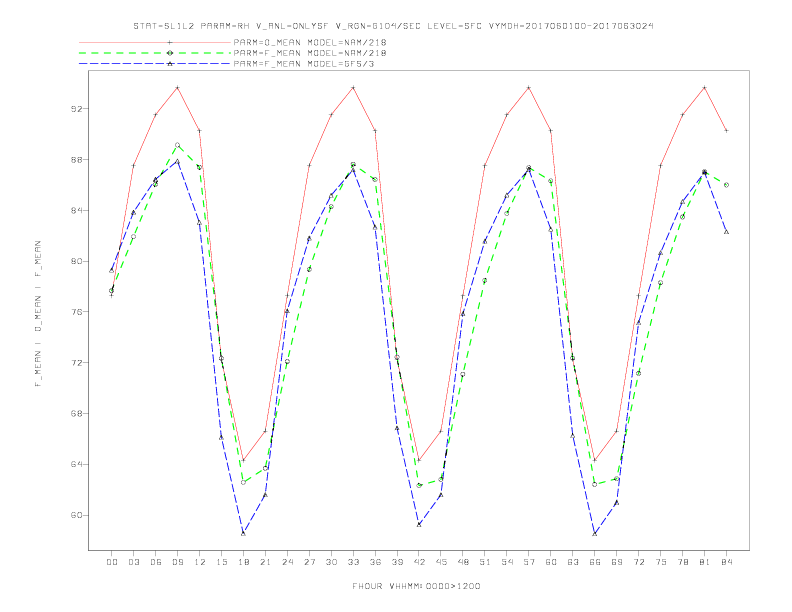Click the blue triangle marker at hour 42
Image resolution: width=792 pixels, height=612 pixels.
[x=419, y=525]
